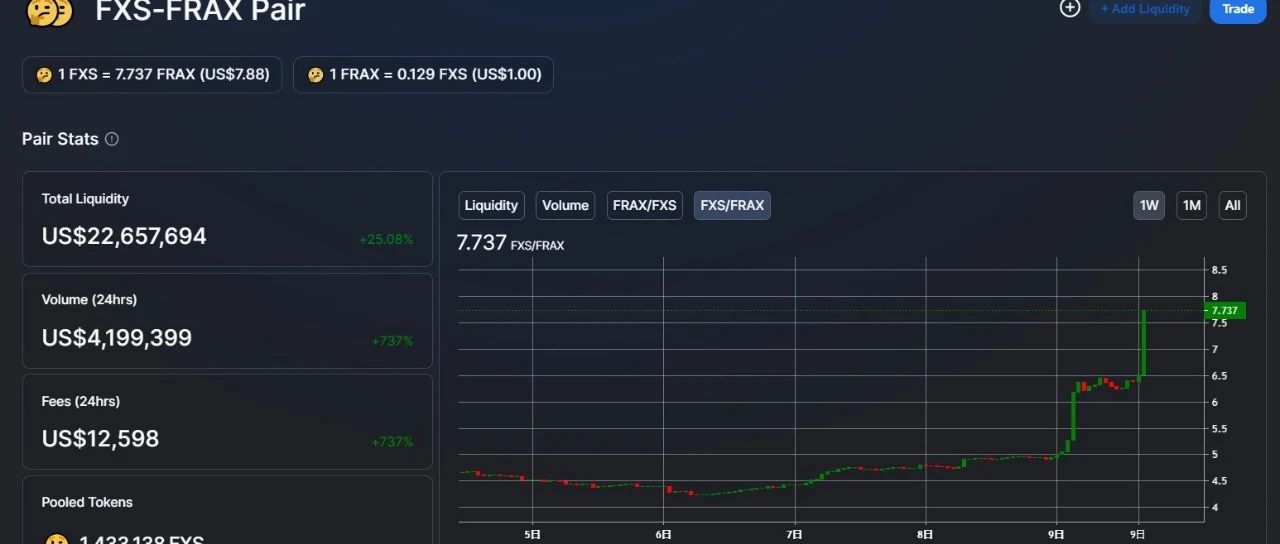Click the 1 FRAX = 0.129 FXS price pill

tap(423, 75)
